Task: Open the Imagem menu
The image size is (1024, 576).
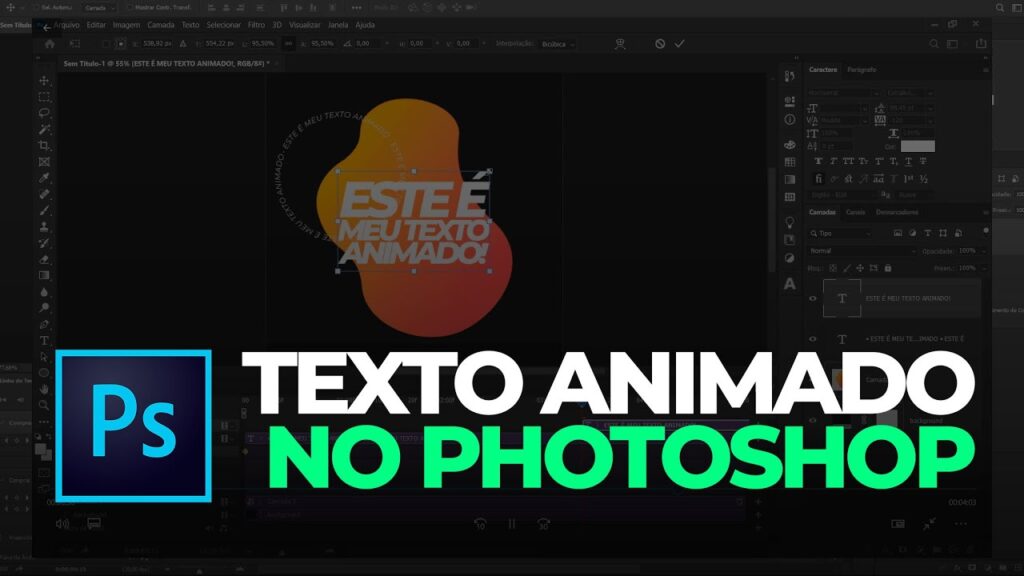Action: (x=127, y=25)
